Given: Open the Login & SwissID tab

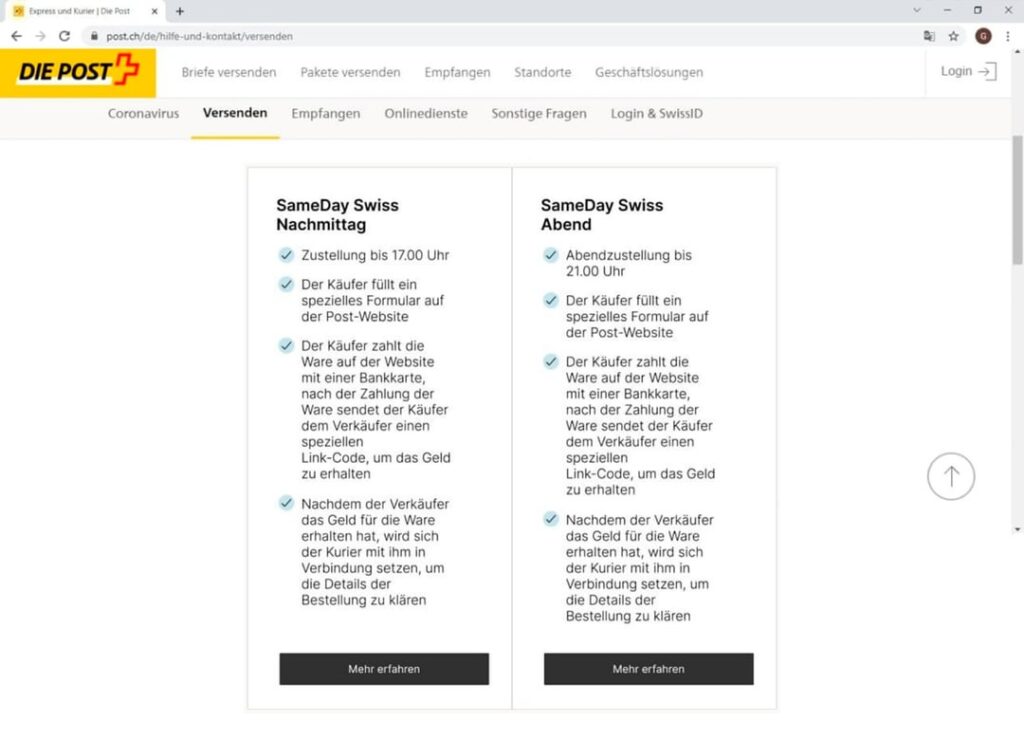Looking at the screenshot, I should (656, 113).
